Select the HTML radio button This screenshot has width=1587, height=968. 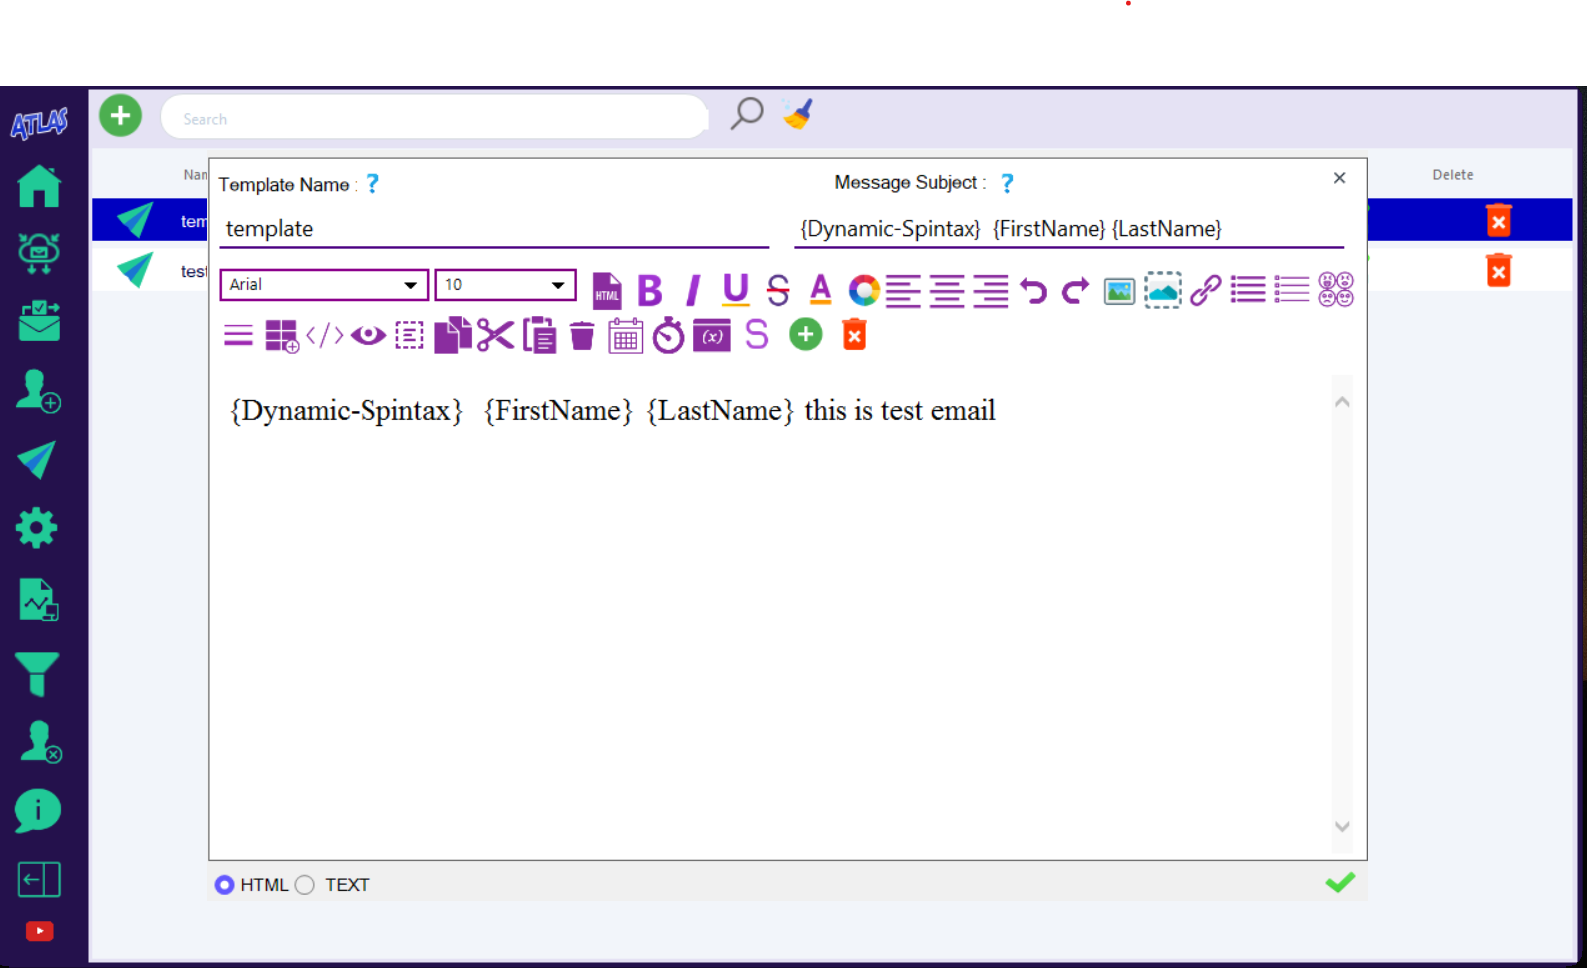(225, 885)
